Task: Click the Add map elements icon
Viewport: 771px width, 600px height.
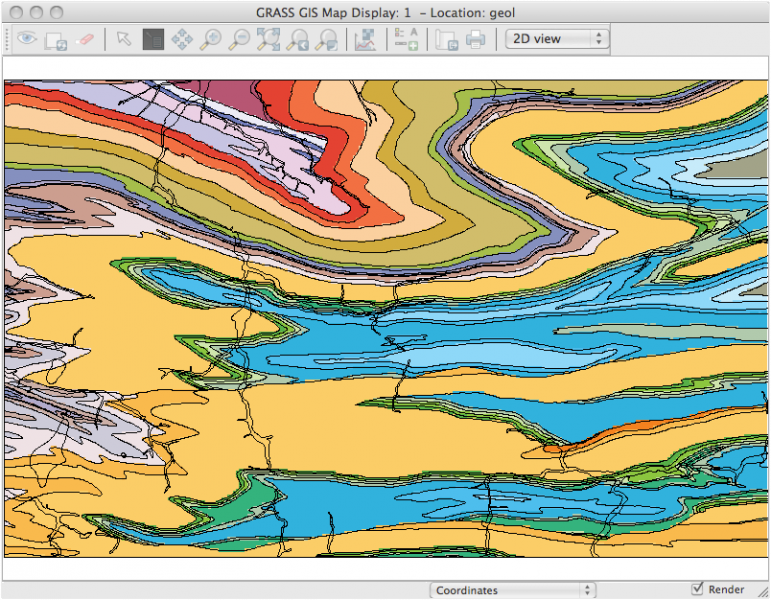Action: [x=405, y=39]
